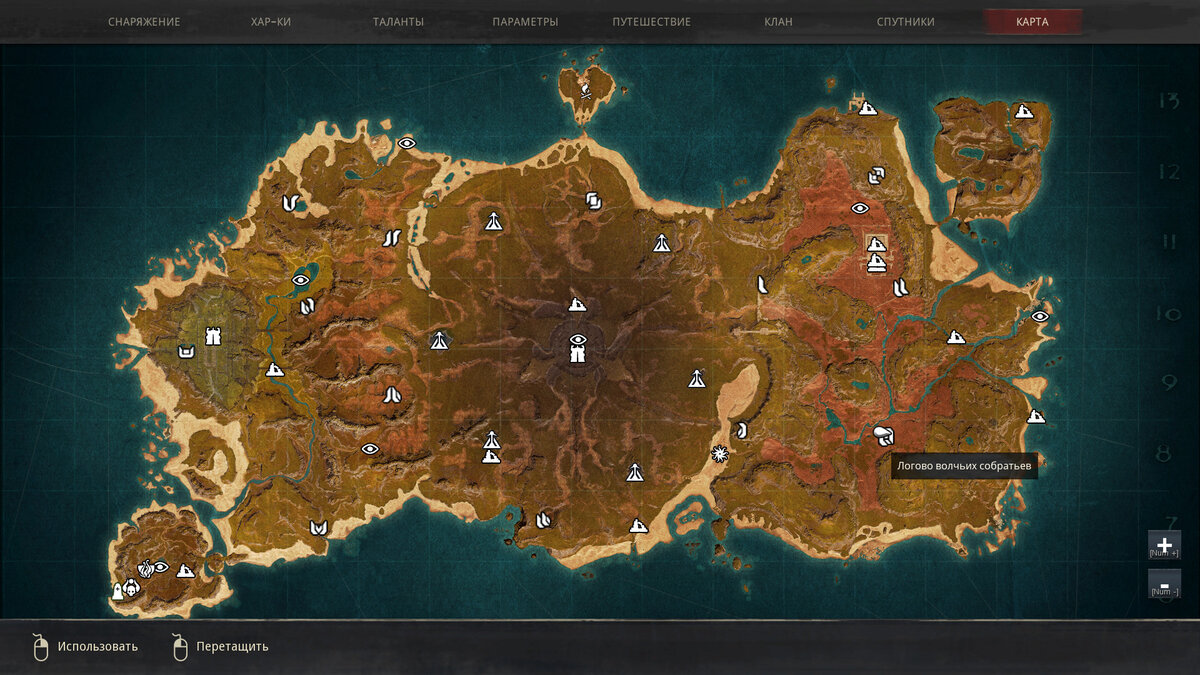Screen dimensions: 1200x675
Task: Click the Логово волчьих собратьев tooltip
Action: 964,466
